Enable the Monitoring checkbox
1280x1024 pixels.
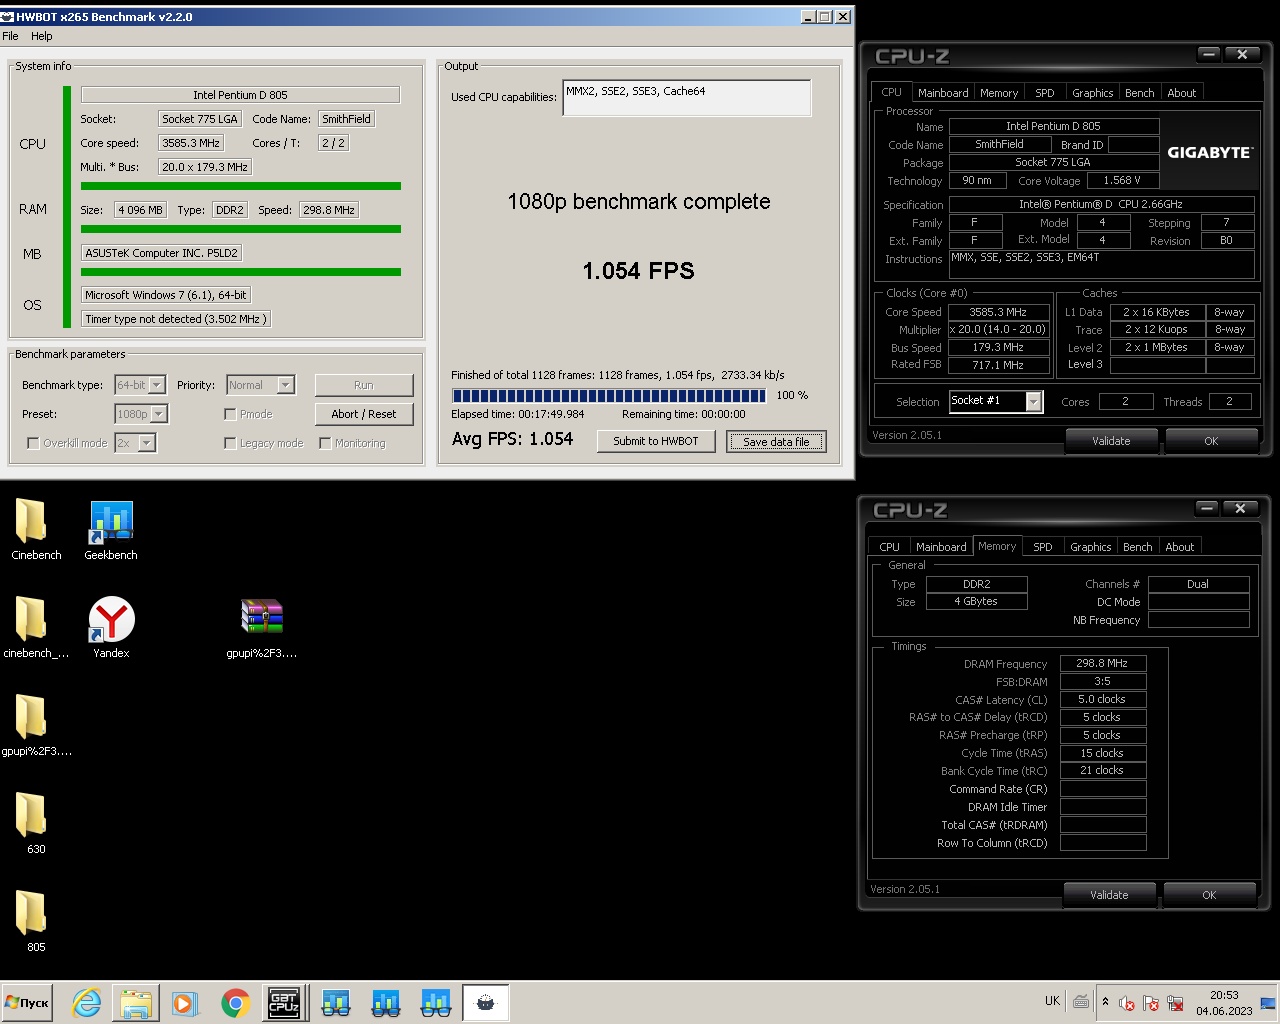pyautogui.click(x=325, y=443)
